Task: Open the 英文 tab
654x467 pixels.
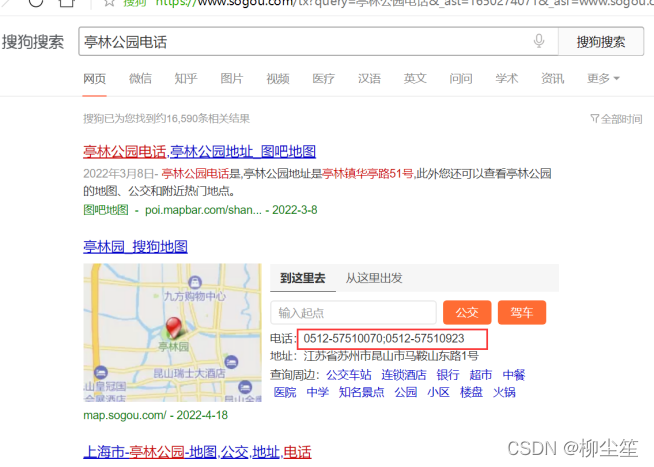Action: click(415, 78)
